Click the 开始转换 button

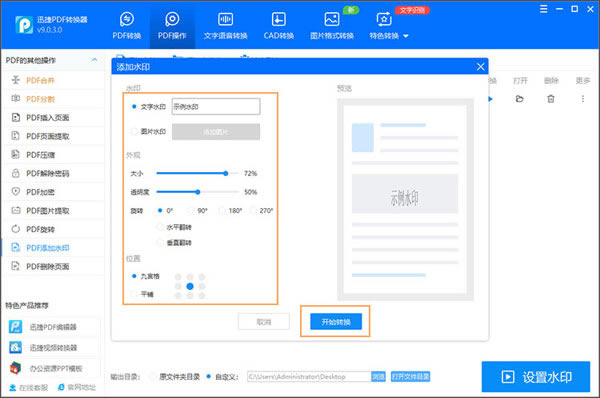(x=336, y=322)
